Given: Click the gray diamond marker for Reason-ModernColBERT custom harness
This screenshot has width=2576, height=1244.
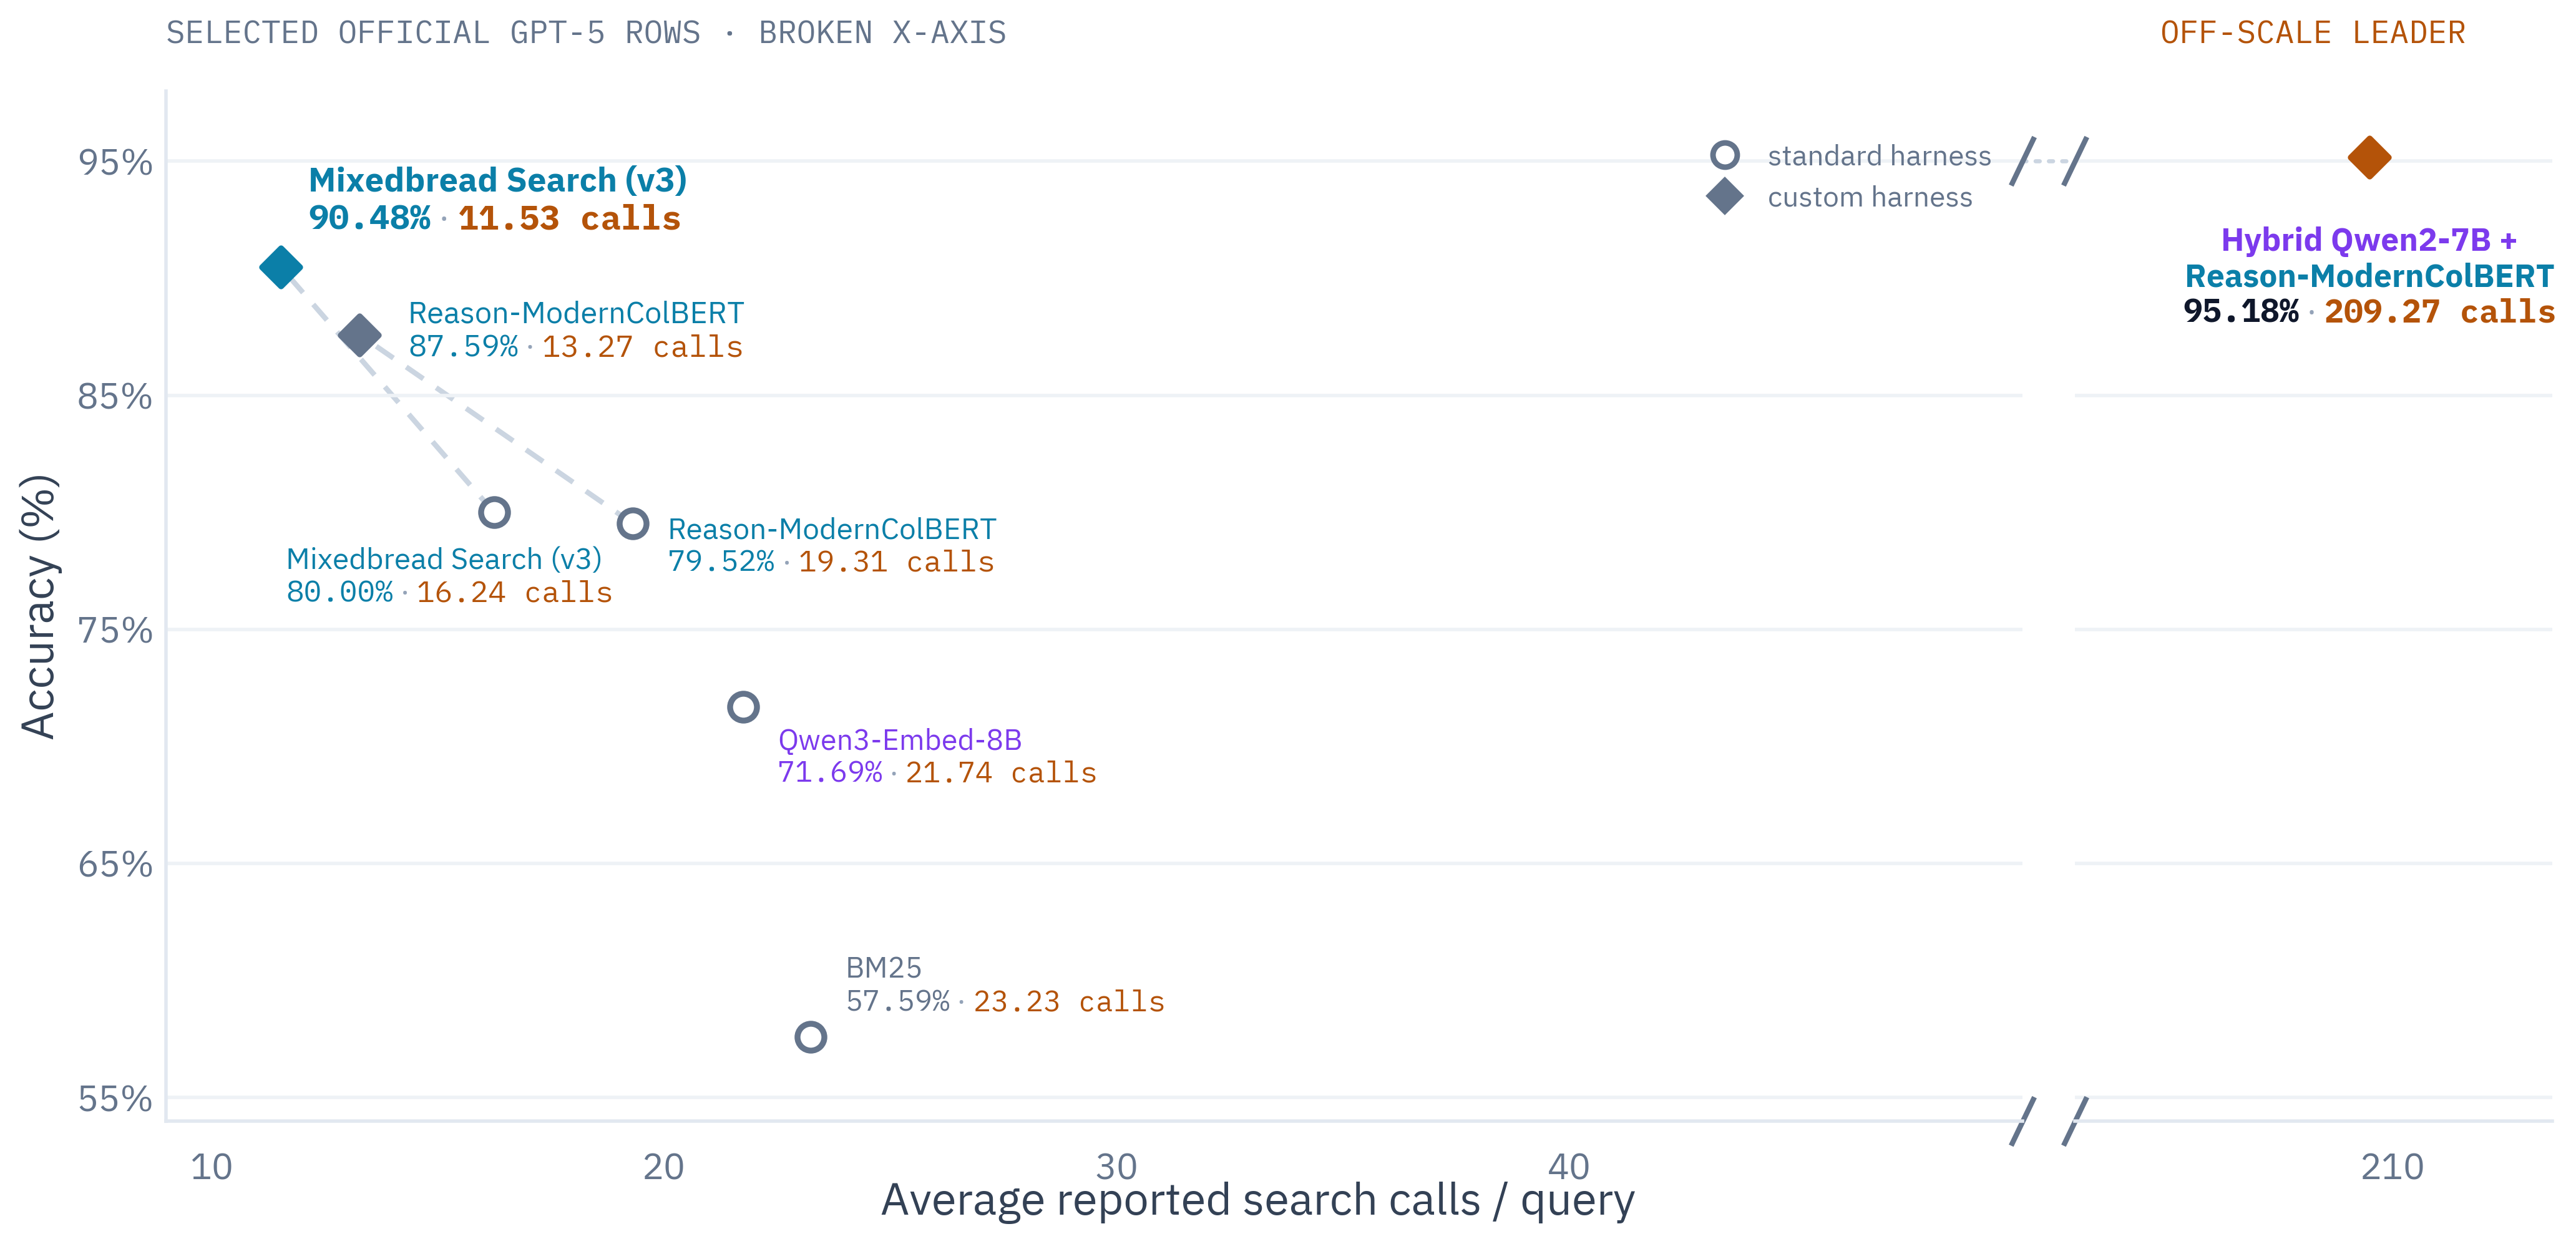Looking at the screenshot, I should coord(360,335).
